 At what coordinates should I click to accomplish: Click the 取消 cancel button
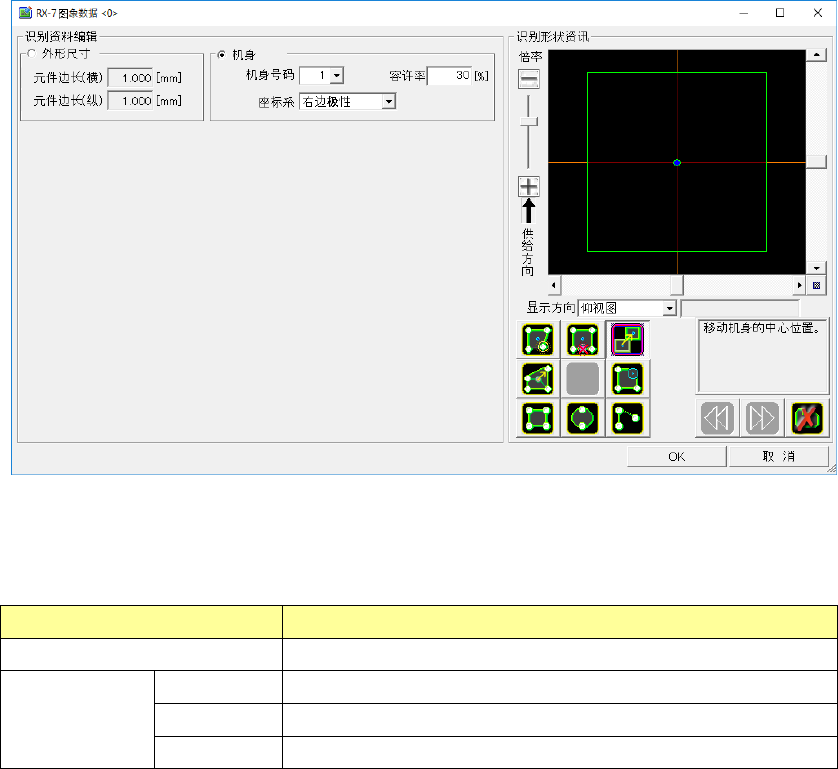click(x=778, y=456)
